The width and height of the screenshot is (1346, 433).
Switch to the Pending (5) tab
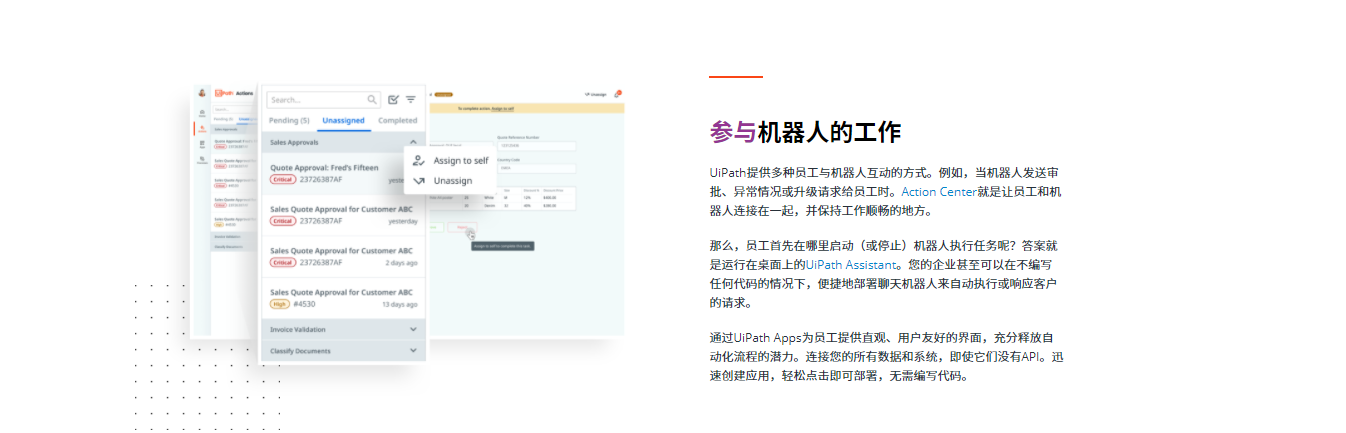[289, 120]
